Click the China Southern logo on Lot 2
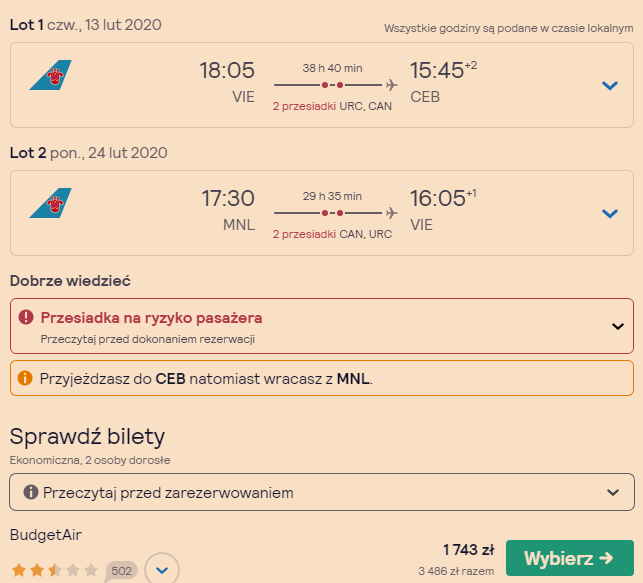The image size is (643, 583). coord(50,203)
